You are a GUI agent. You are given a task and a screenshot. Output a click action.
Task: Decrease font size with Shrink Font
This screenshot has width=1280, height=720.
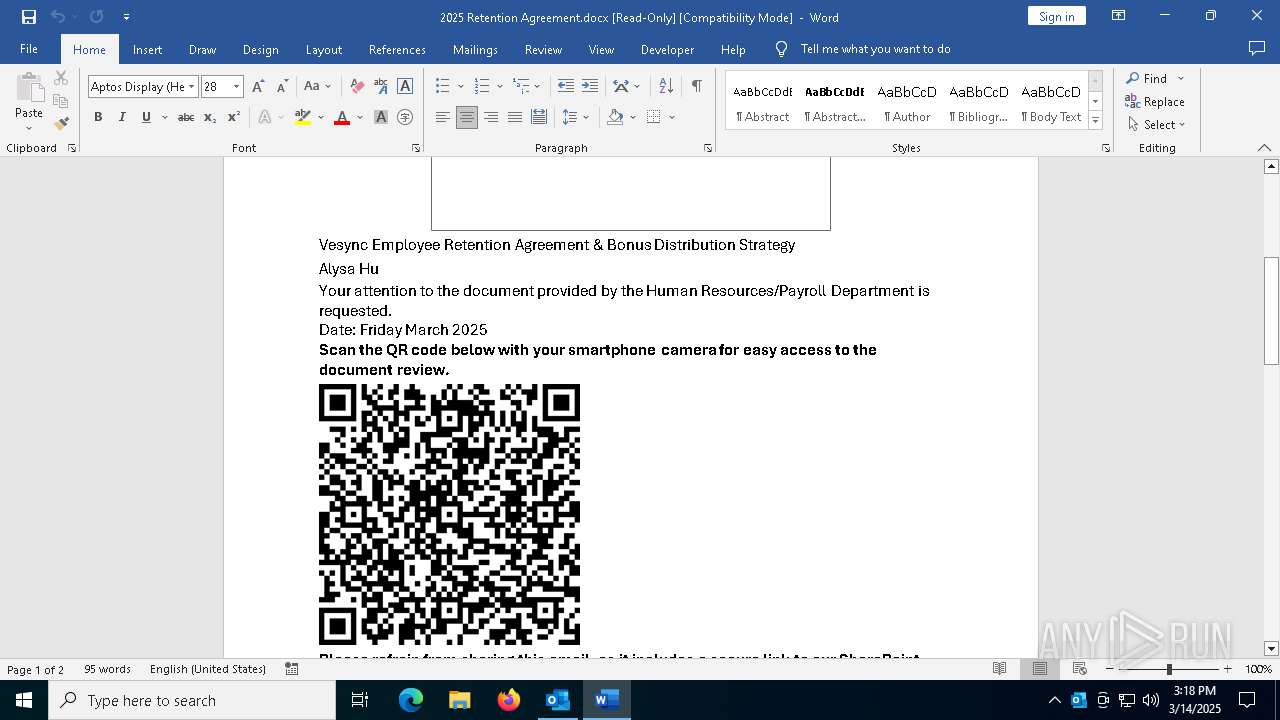click(282, 87)
